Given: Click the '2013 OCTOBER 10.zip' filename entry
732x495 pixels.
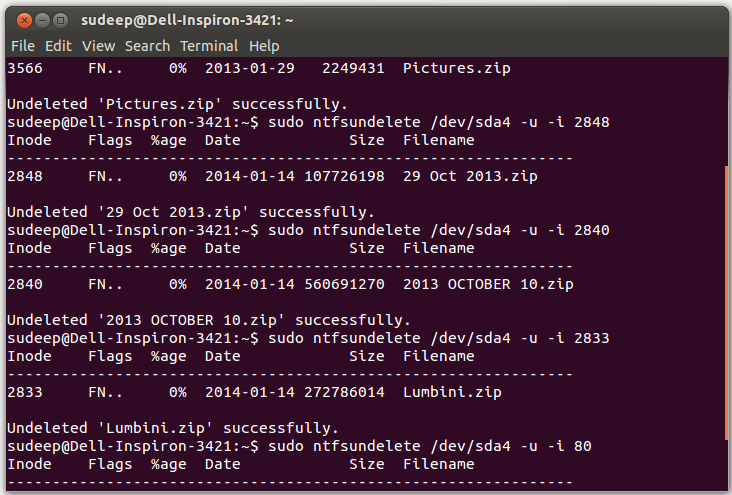Looking at the screenshot, I should pyautogui.click(x=488, y=284).
